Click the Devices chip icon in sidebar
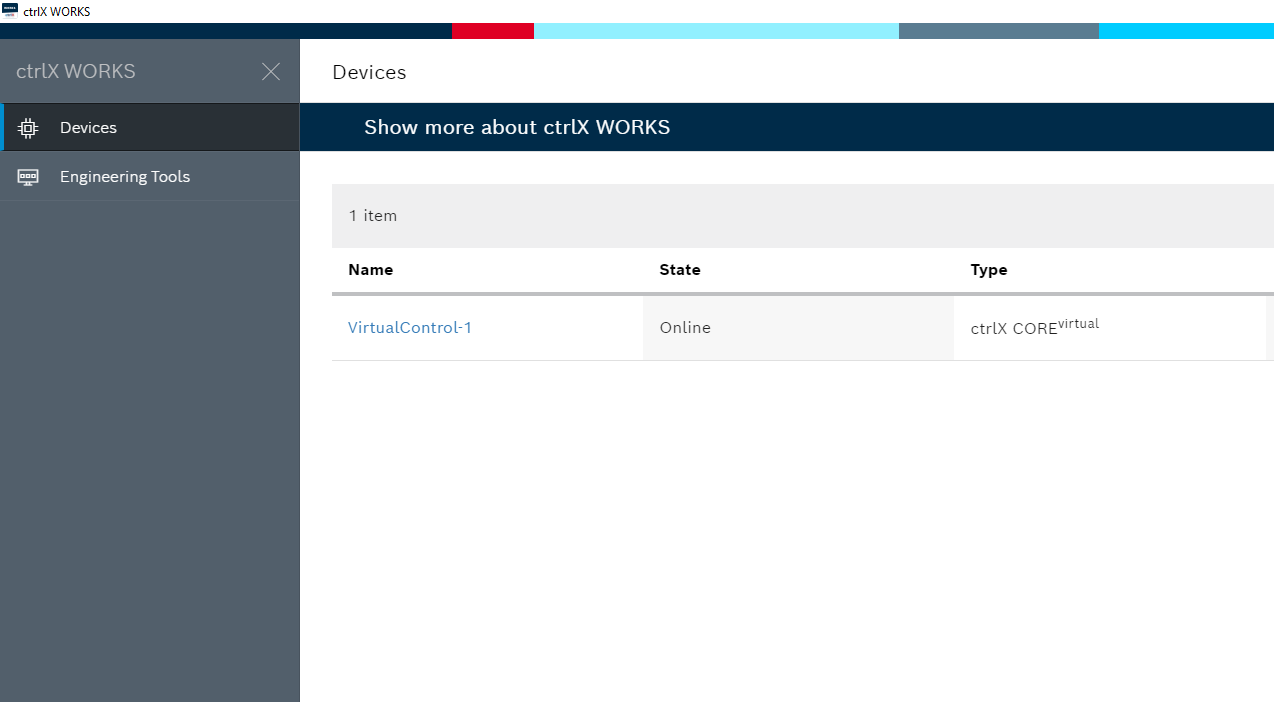This screenshot has width=1274, height=702. [28, 127]
